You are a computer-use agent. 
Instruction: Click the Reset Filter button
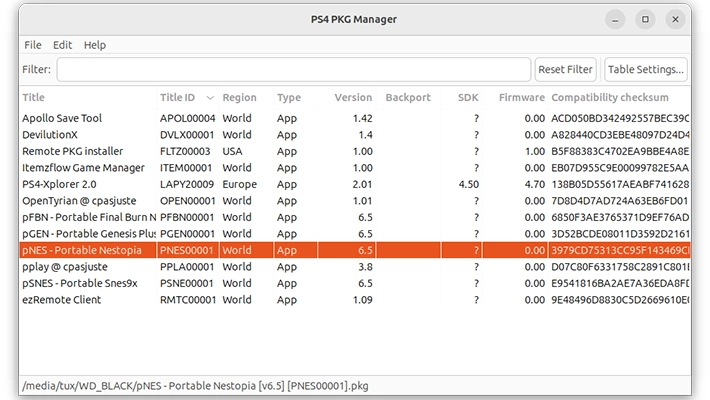pos(565,69)
